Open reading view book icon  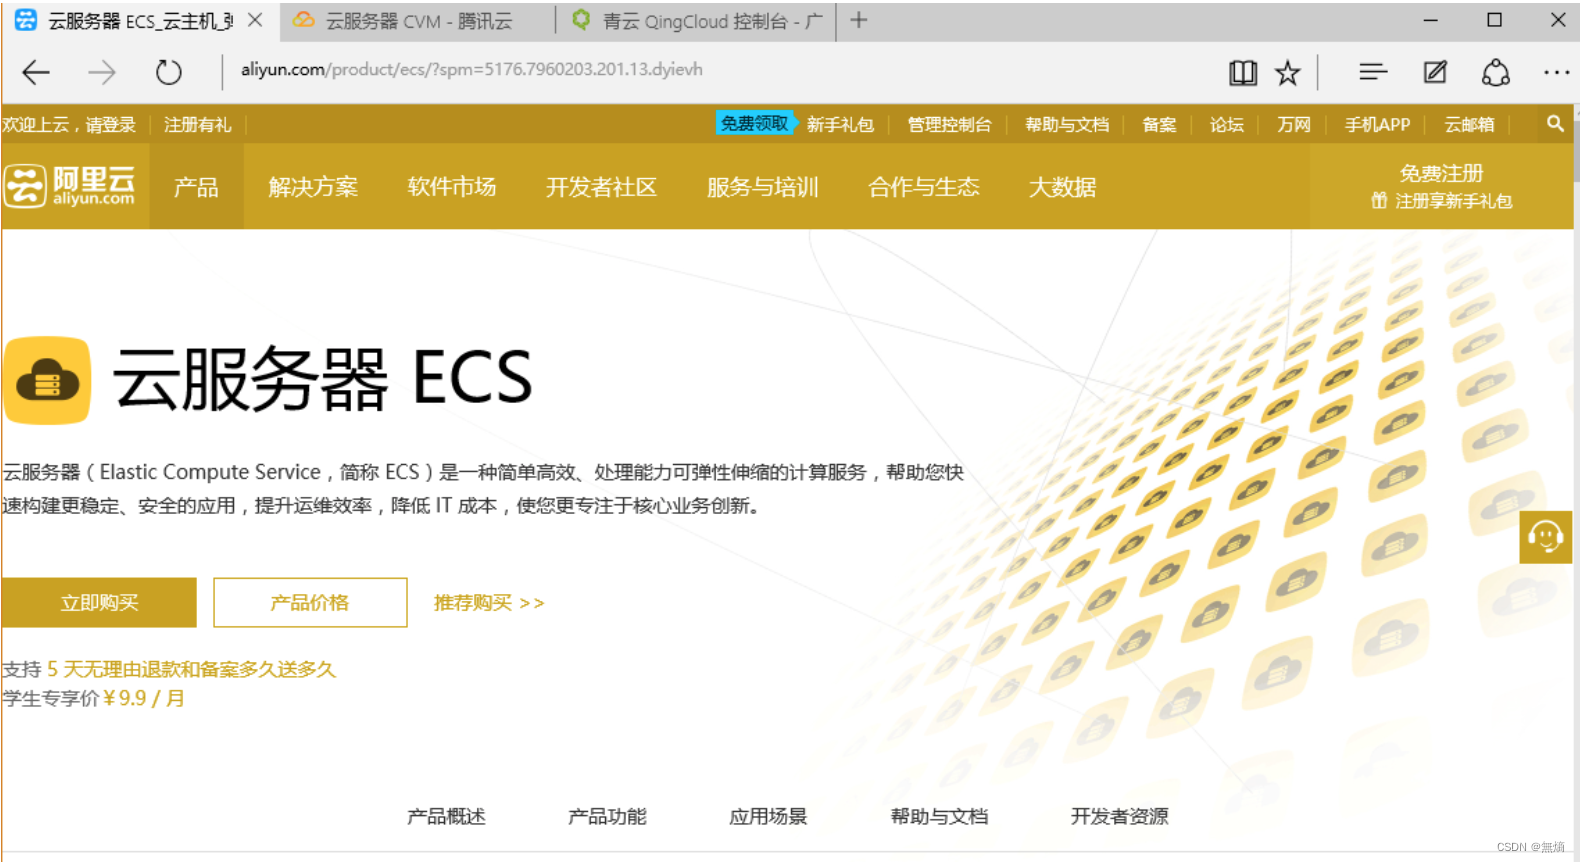pyautogui.click(x=1243, y=72)
